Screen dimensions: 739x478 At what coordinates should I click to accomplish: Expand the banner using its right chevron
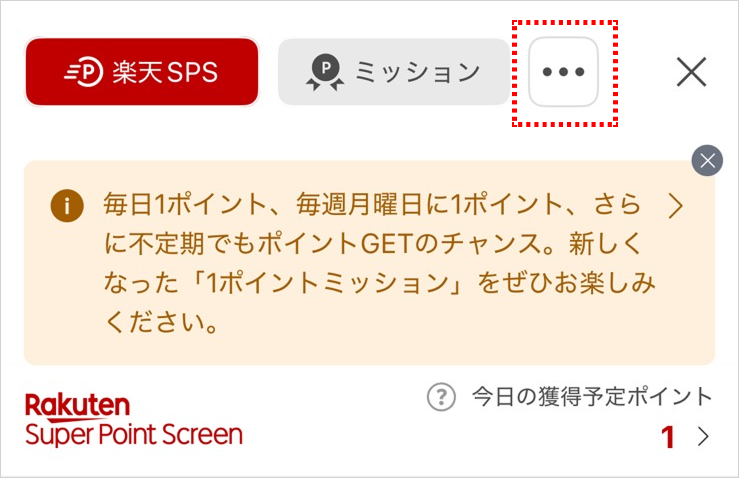(x=676, y=206)
